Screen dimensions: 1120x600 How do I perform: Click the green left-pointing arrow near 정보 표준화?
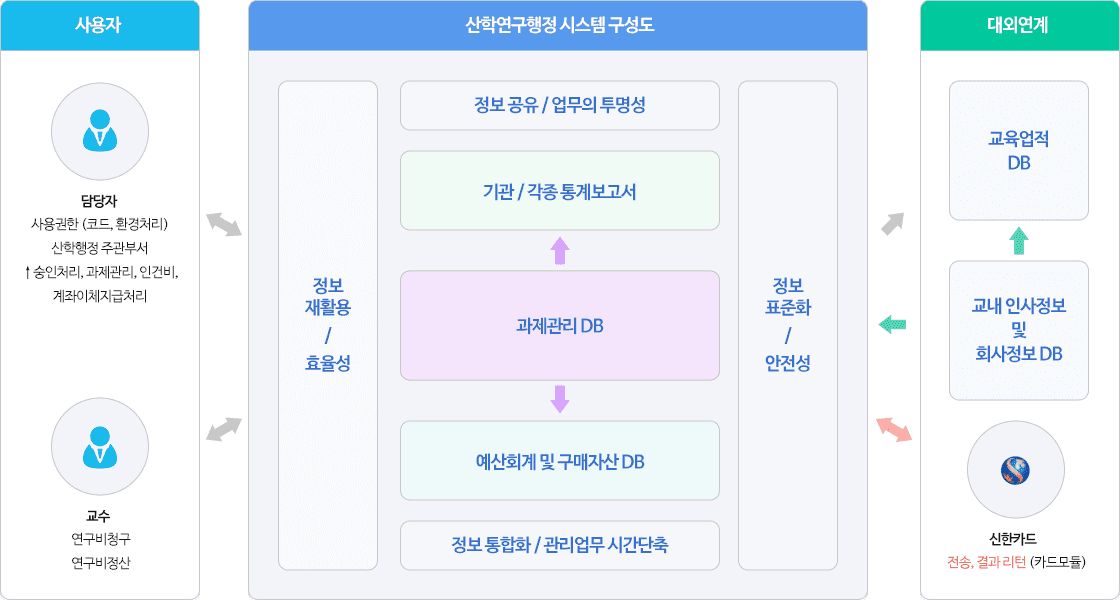coord(892,323)
